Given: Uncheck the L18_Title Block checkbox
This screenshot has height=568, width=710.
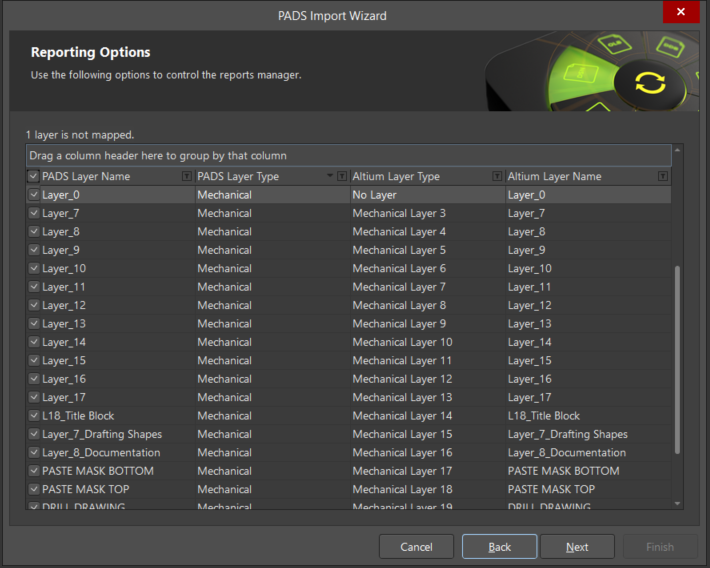Looking at the screenshot, I should (x=34, y=416).
